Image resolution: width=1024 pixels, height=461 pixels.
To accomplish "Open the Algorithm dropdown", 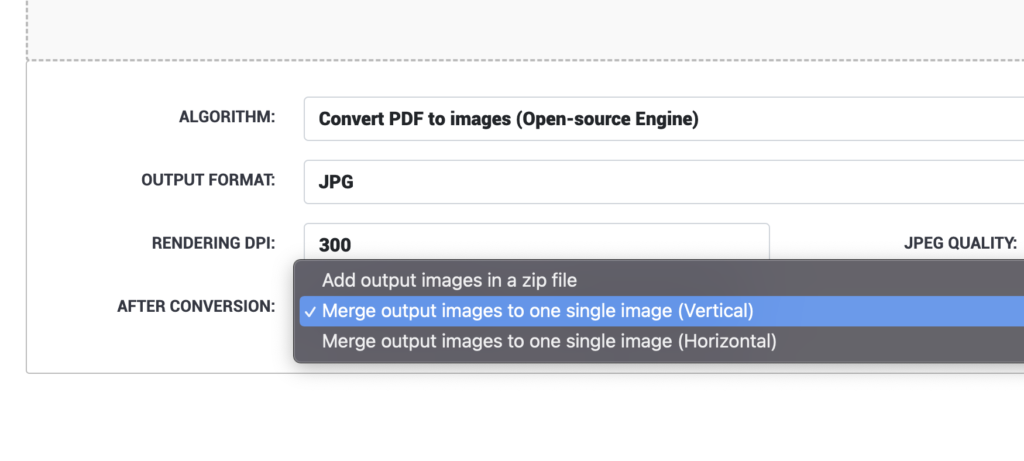I will [664, 119].
